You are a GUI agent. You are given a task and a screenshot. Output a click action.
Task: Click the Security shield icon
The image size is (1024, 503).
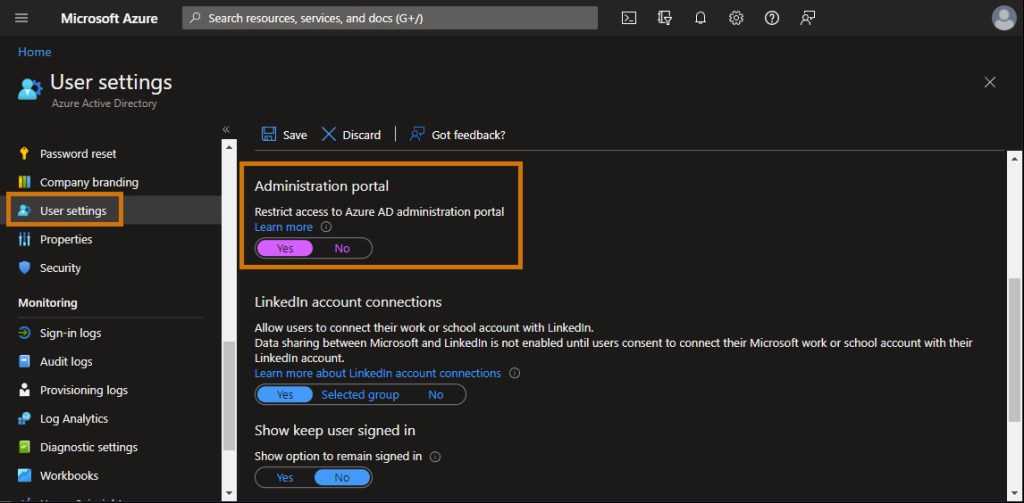pyautogui.click(x=24, y=268)
